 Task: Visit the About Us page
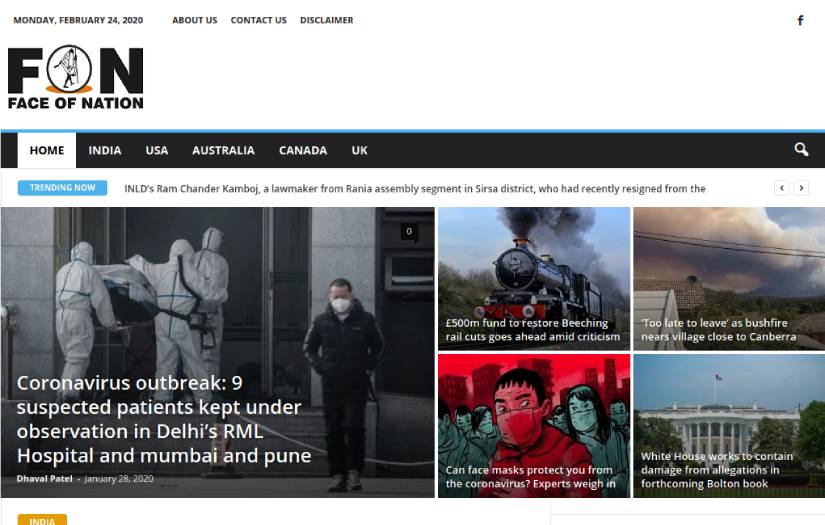[x=195, y=20]
